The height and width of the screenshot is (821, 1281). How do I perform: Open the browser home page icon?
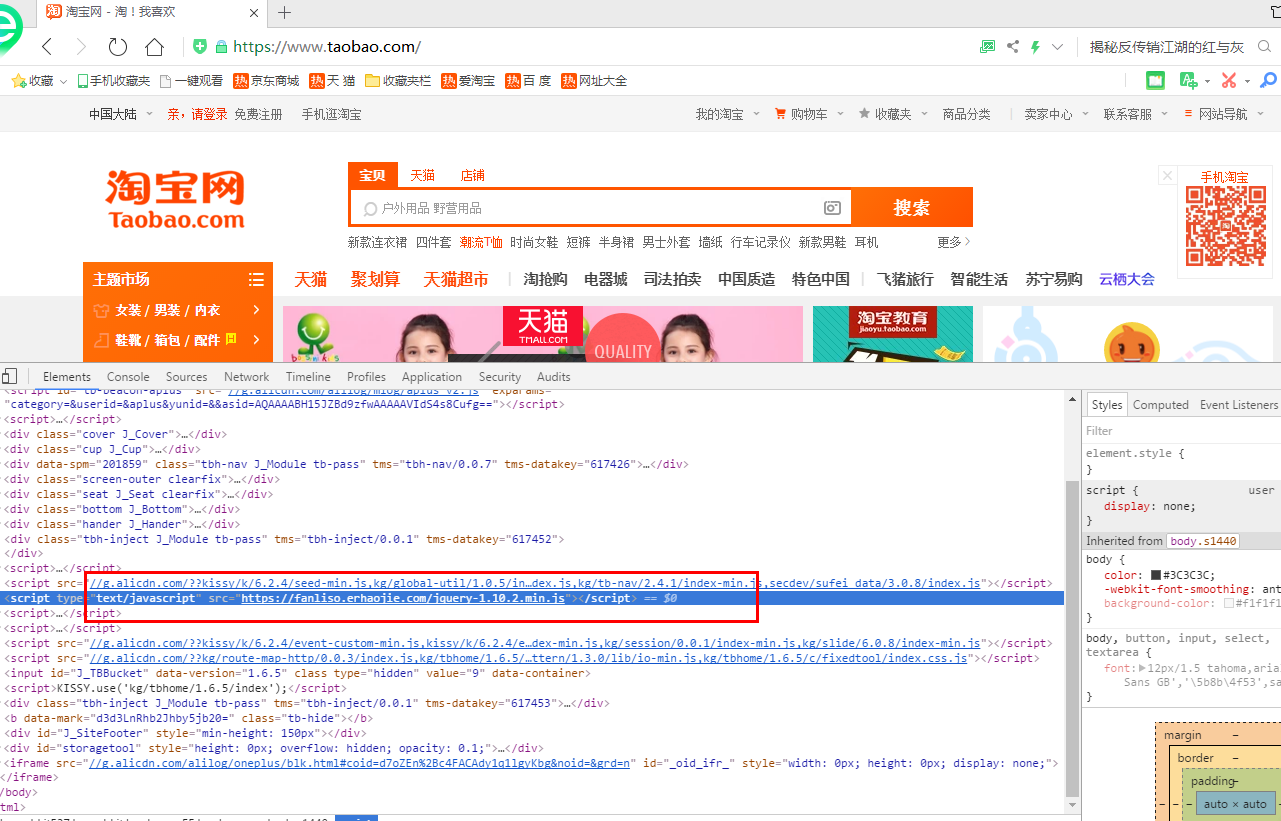(154, 47)
